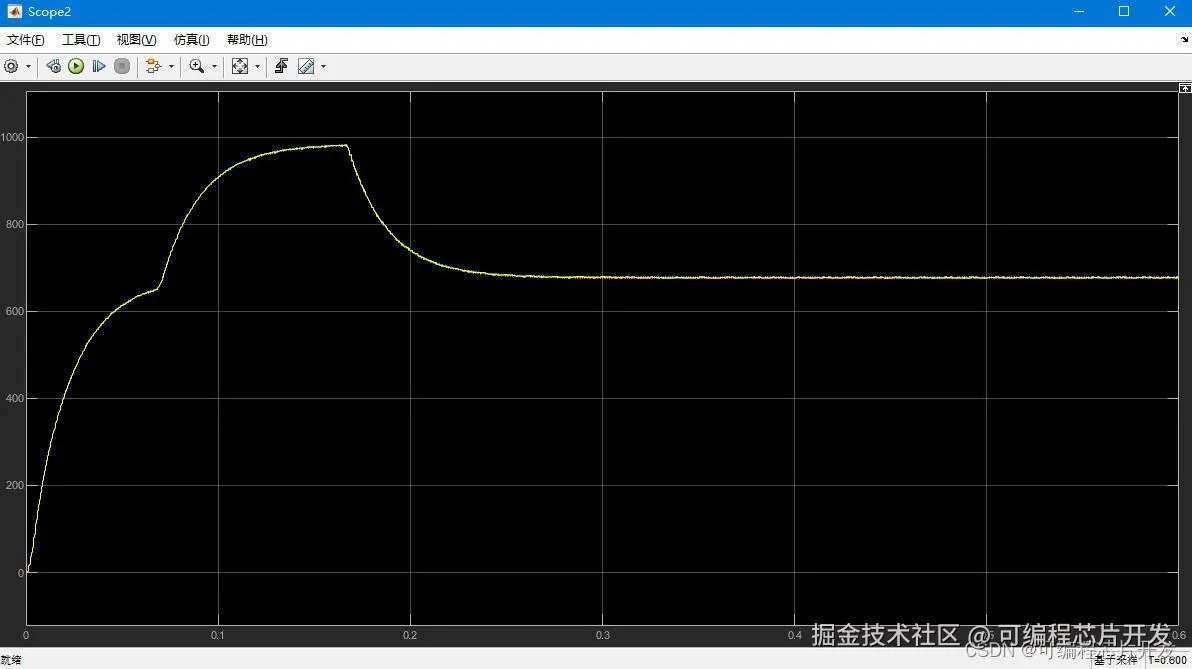Click the 400 y-axis tick label
1192x669 pixels.
tap(14, 398)
